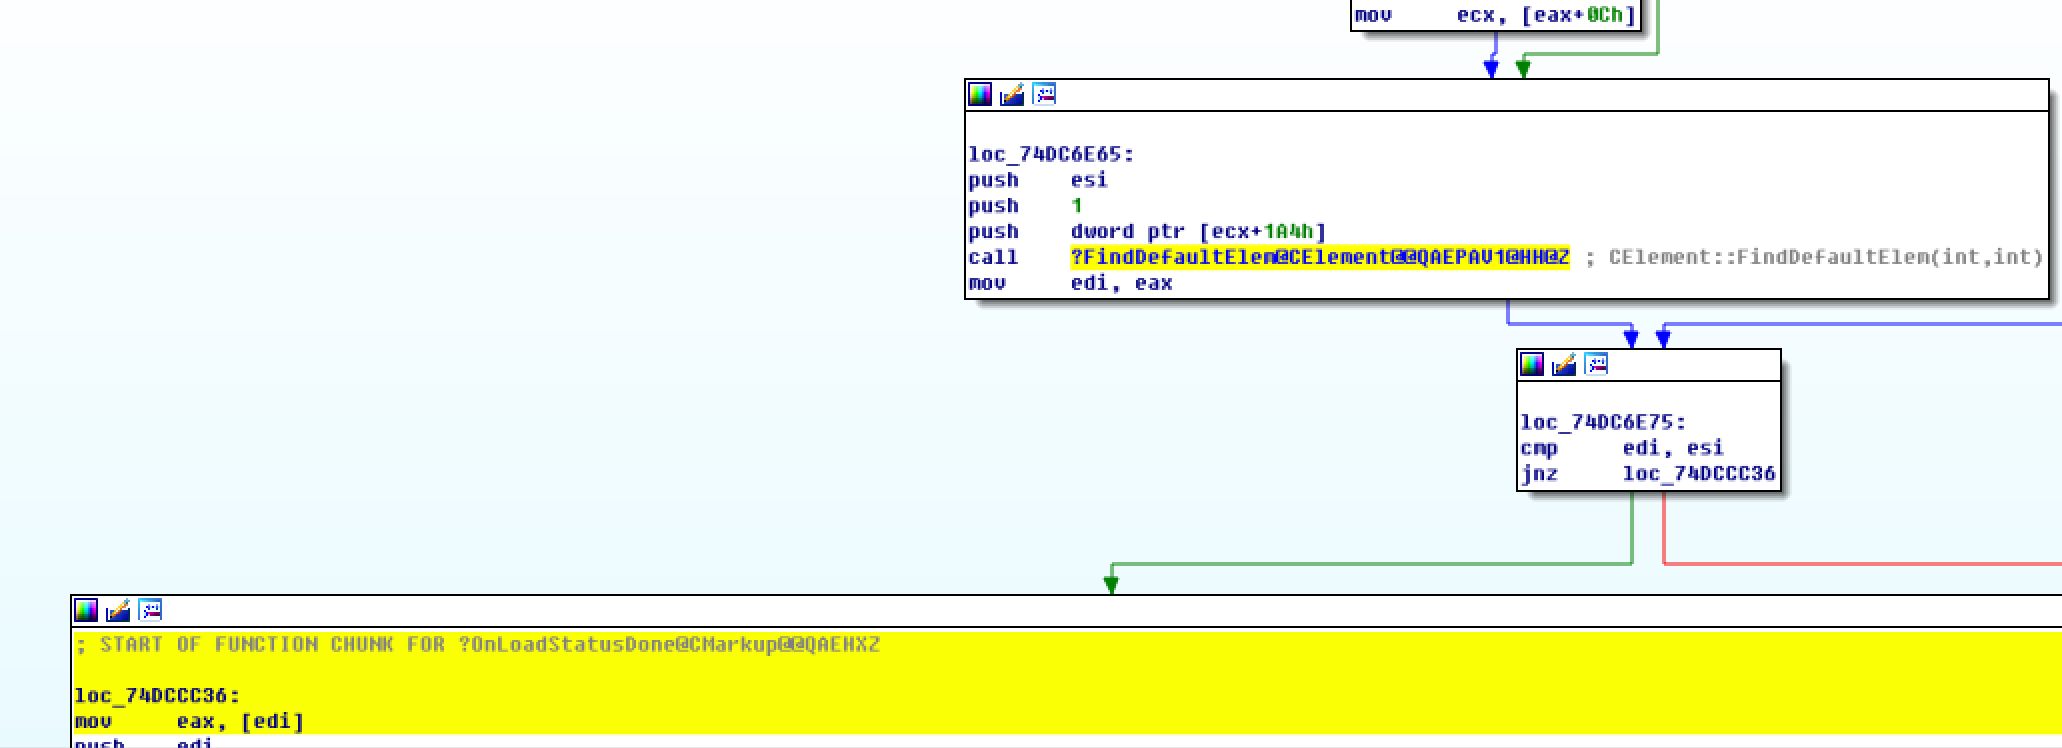The image size is (2062, 748).
Task: Click the pencil edit icon in the loc_74DCCC36 block
Action: point(118,610)
